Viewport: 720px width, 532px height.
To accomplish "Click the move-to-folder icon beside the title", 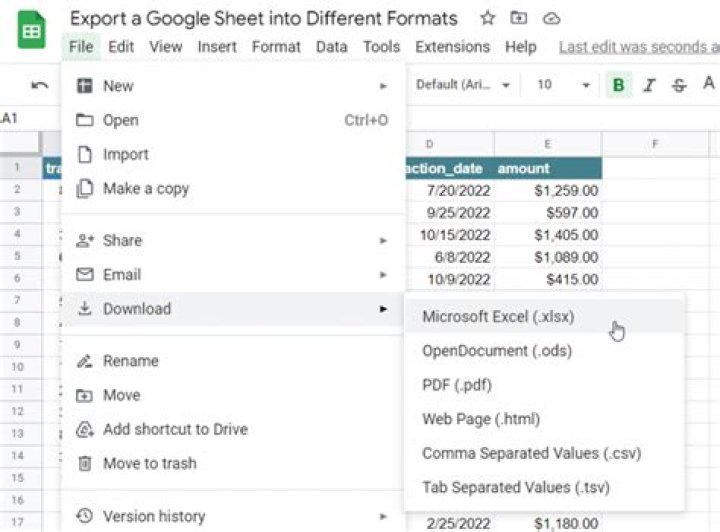I will point(518,18).
